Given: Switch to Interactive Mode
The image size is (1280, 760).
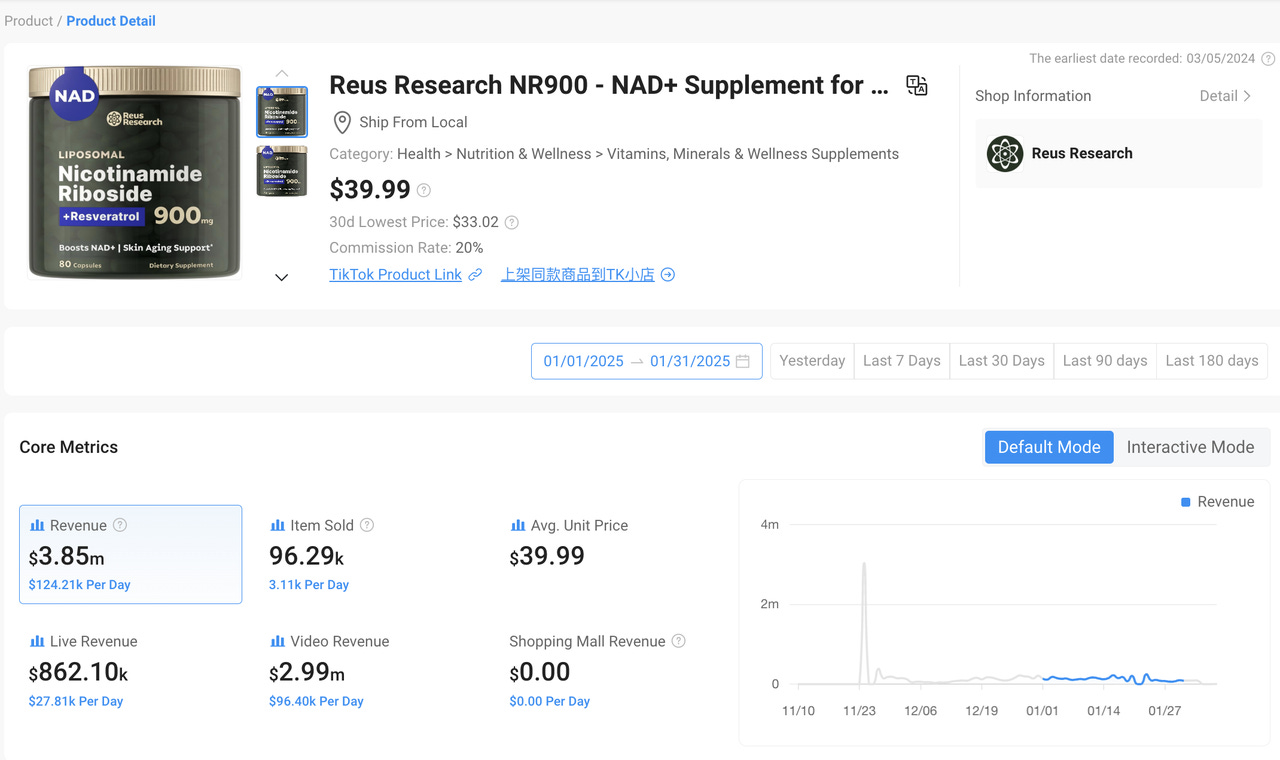Looking at the screenshot, I should click(1190, 447).
